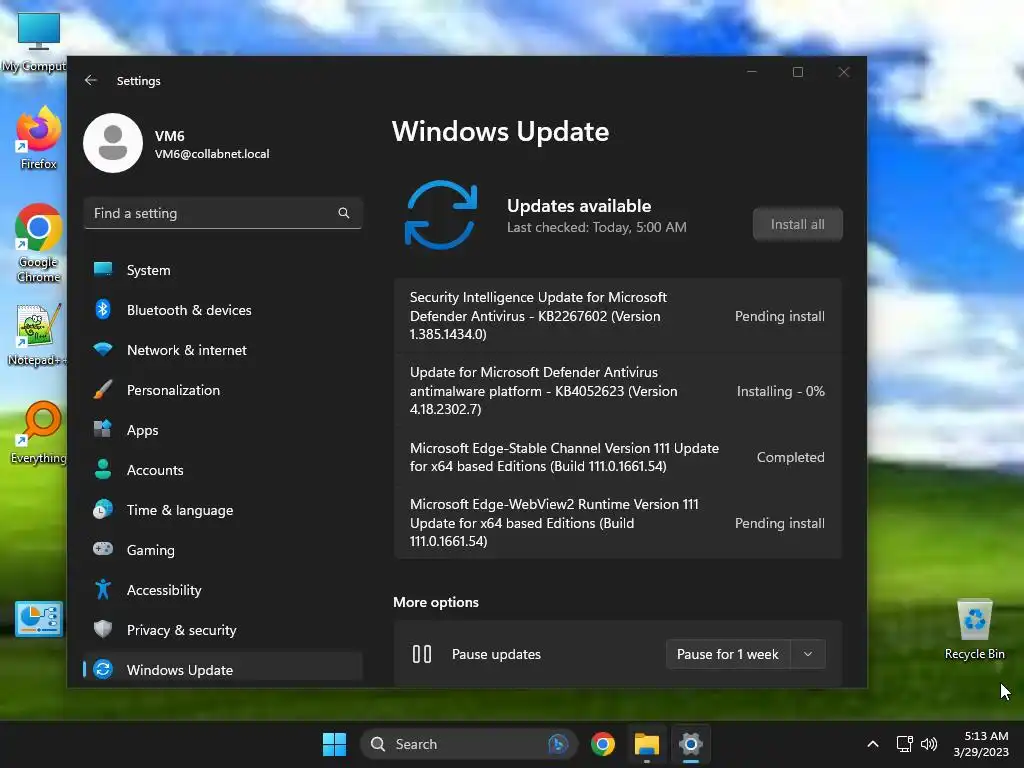Open File Explorer from the taskbar
Image resolution: width=1024 pixels, height=768 pixels.
click(x=647, y=744)
